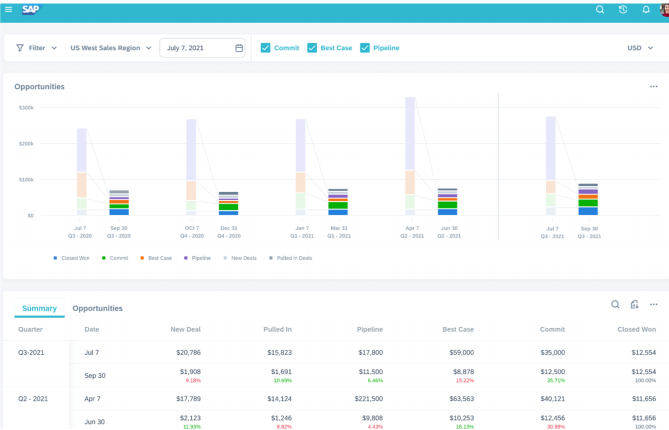Switch to the Opportunities tab

pos(97,308)
